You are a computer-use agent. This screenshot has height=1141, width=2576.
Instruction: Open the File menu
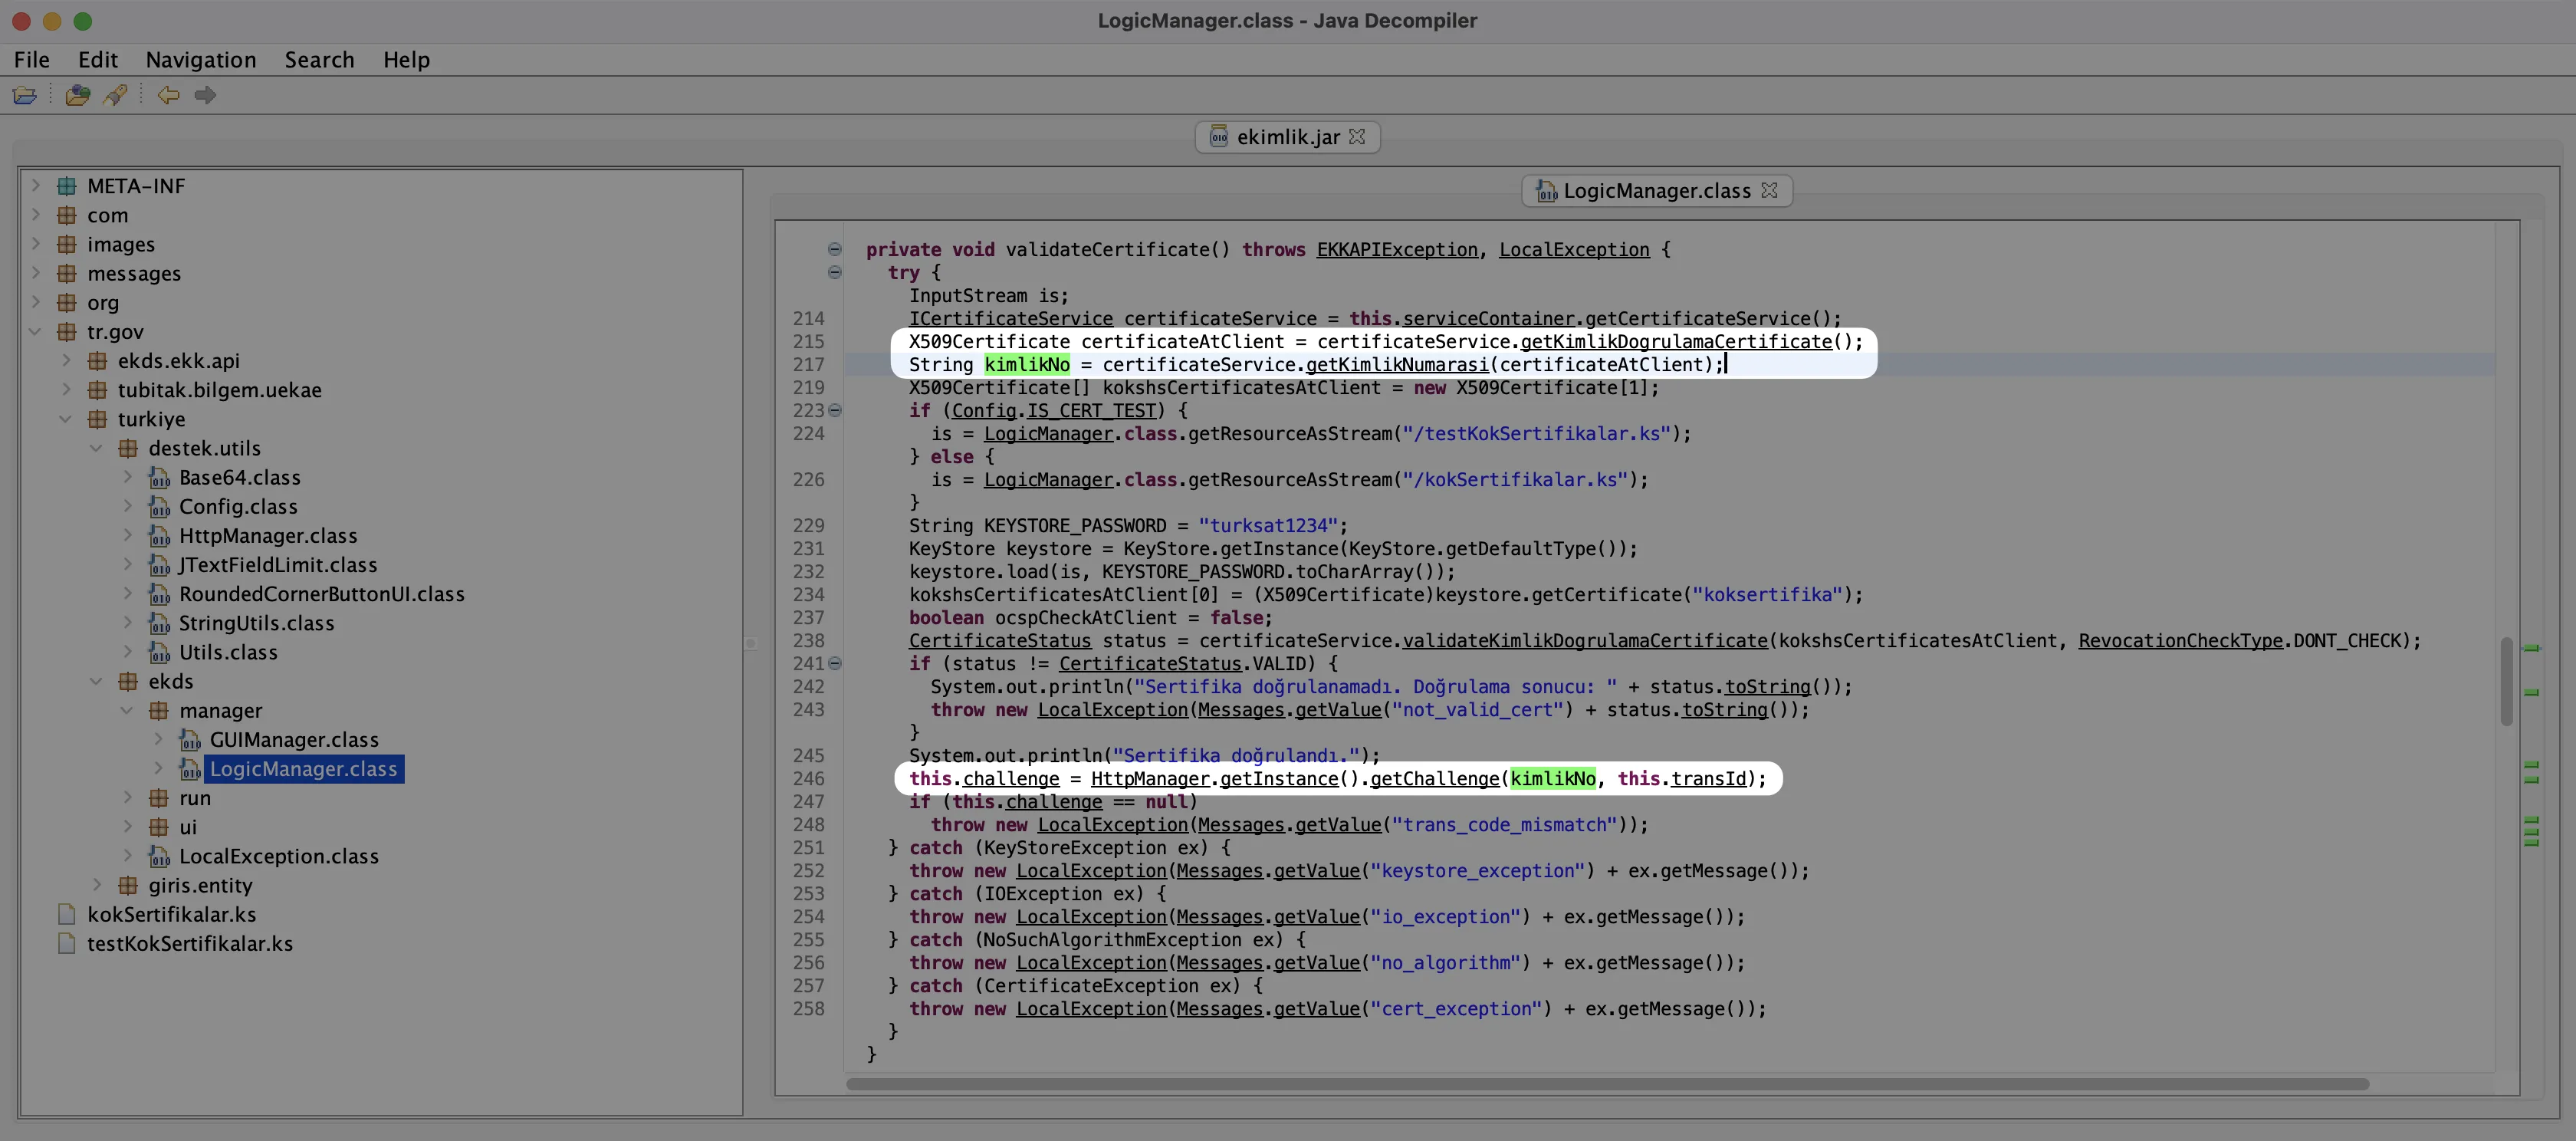tap(32, 59)
